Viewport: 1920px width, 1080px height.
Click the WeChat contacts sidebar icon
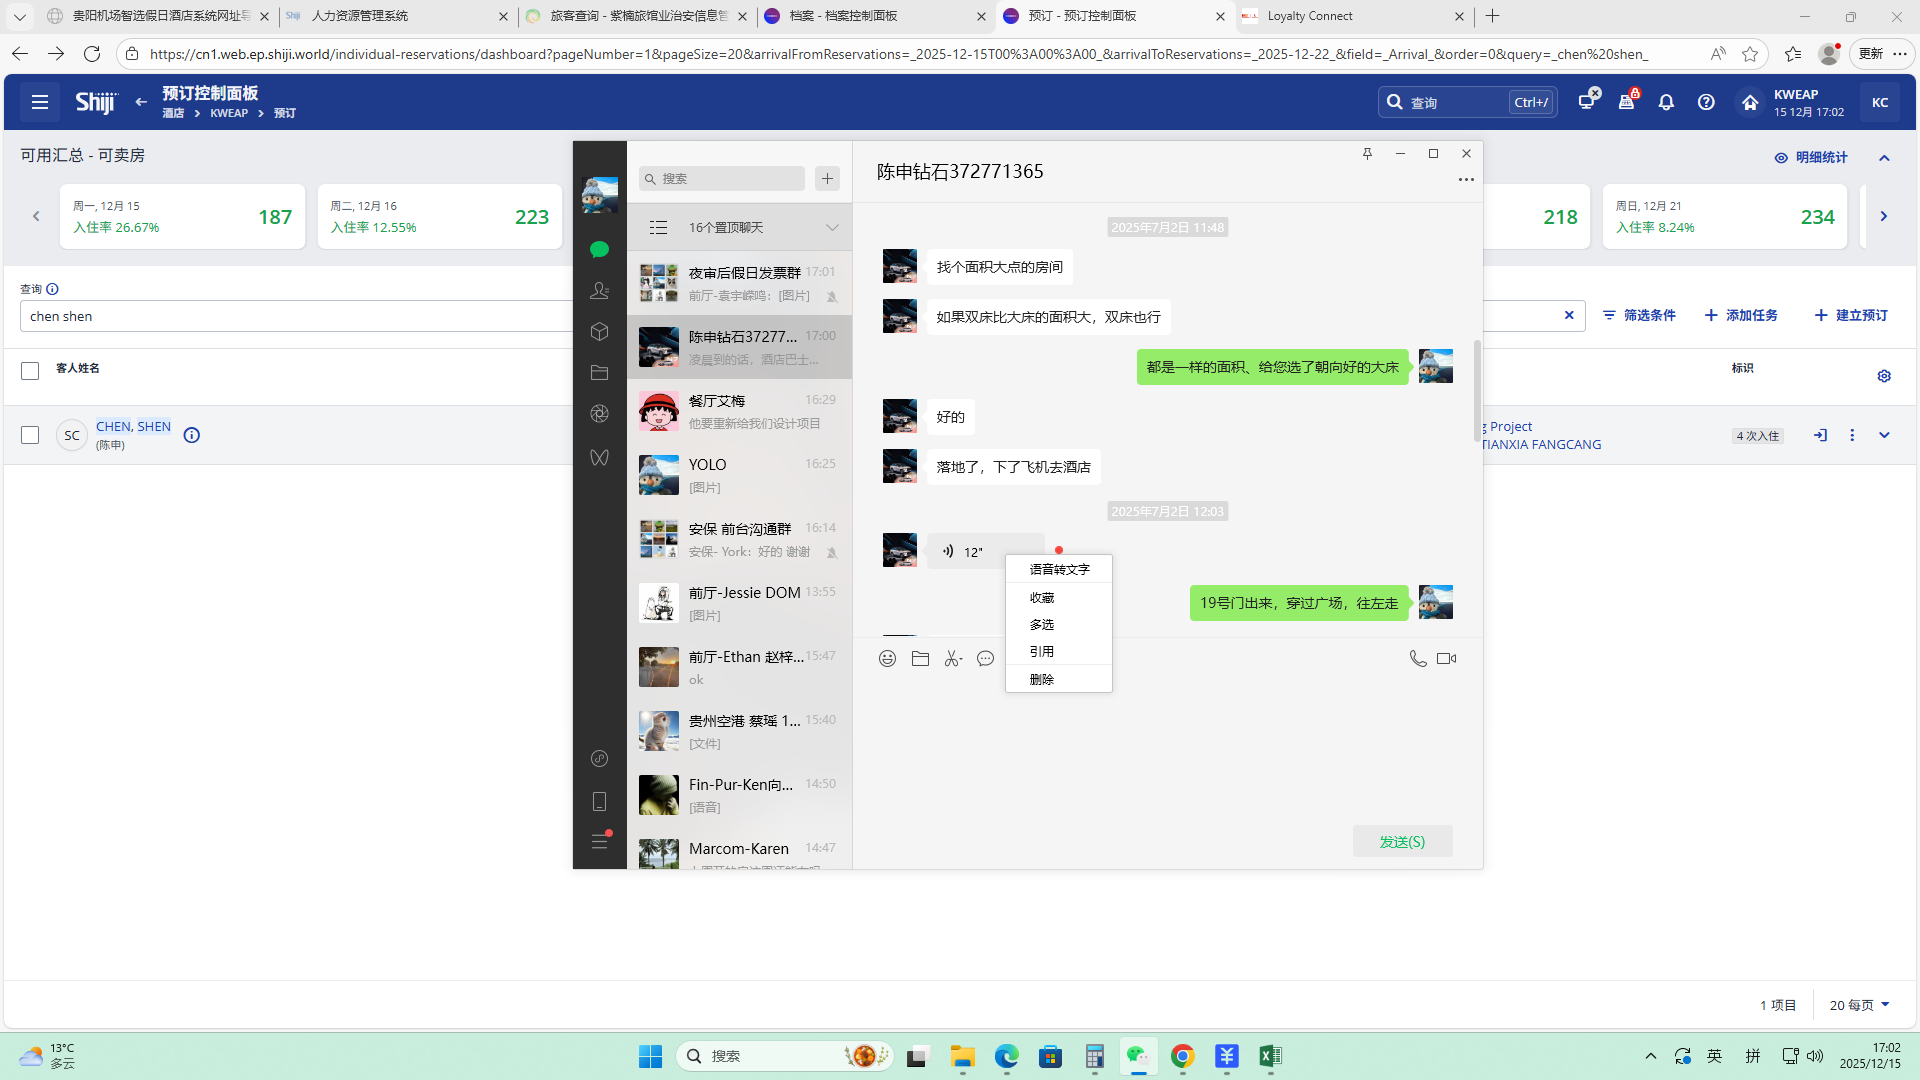(x=599, y=290)
